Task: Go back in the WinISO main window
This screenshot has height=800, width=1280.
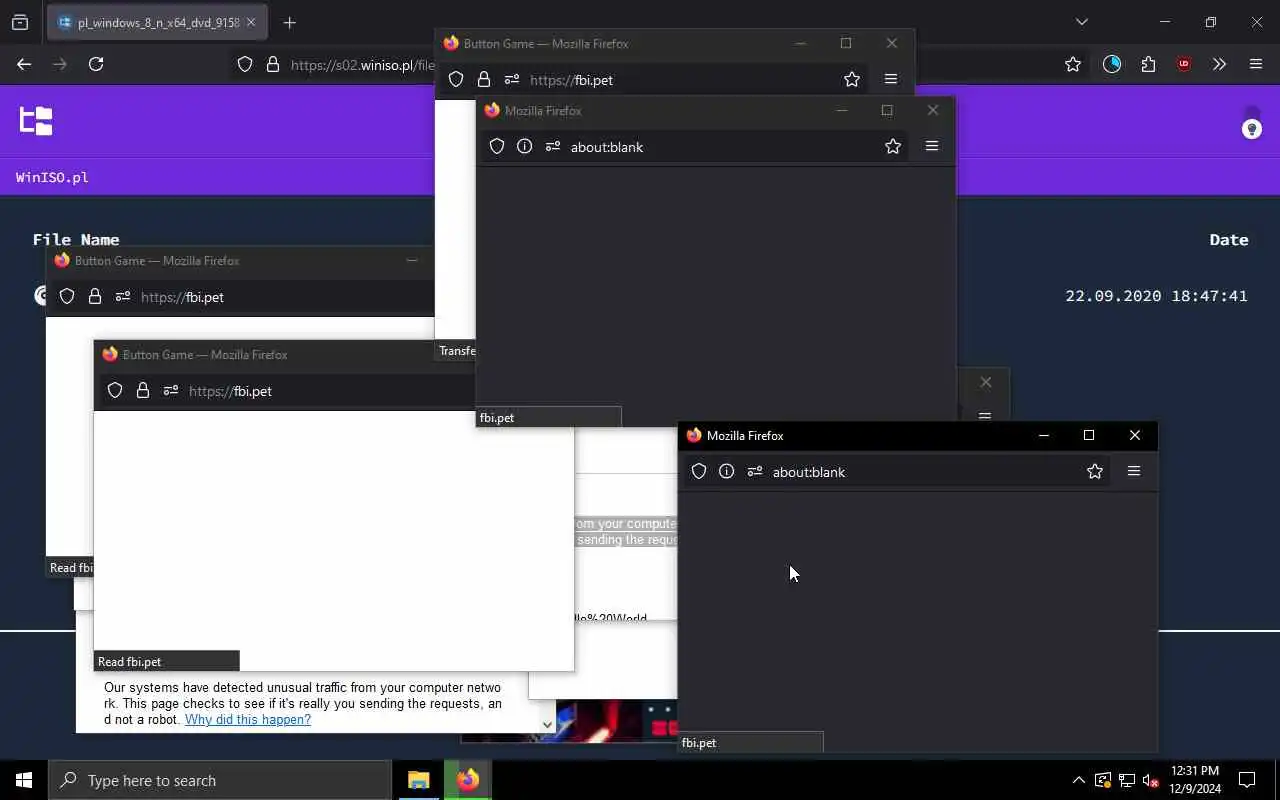Action: [x=24, y=64]
